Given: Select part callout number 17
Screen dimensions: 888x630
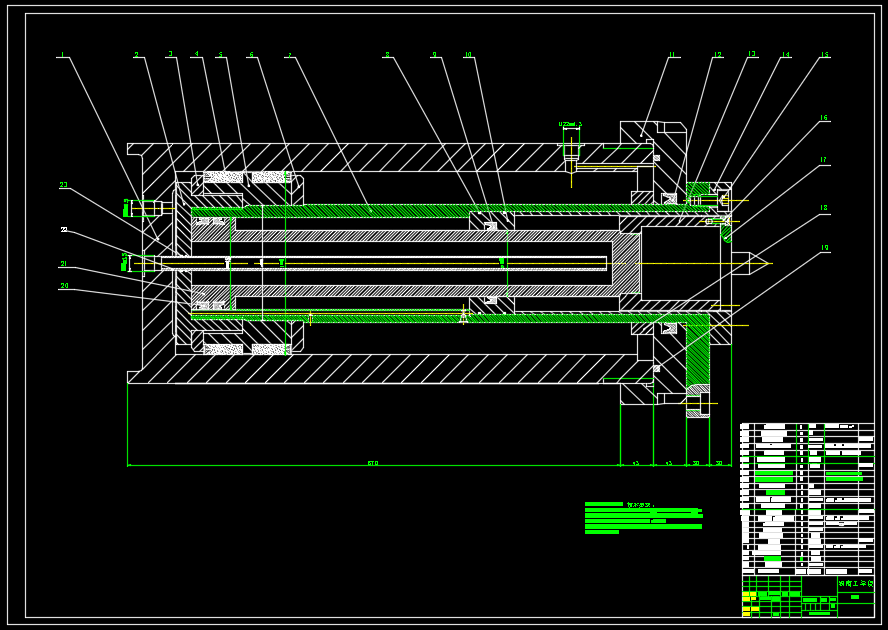Looking at the screenshot, I should [x=824, y=160].
